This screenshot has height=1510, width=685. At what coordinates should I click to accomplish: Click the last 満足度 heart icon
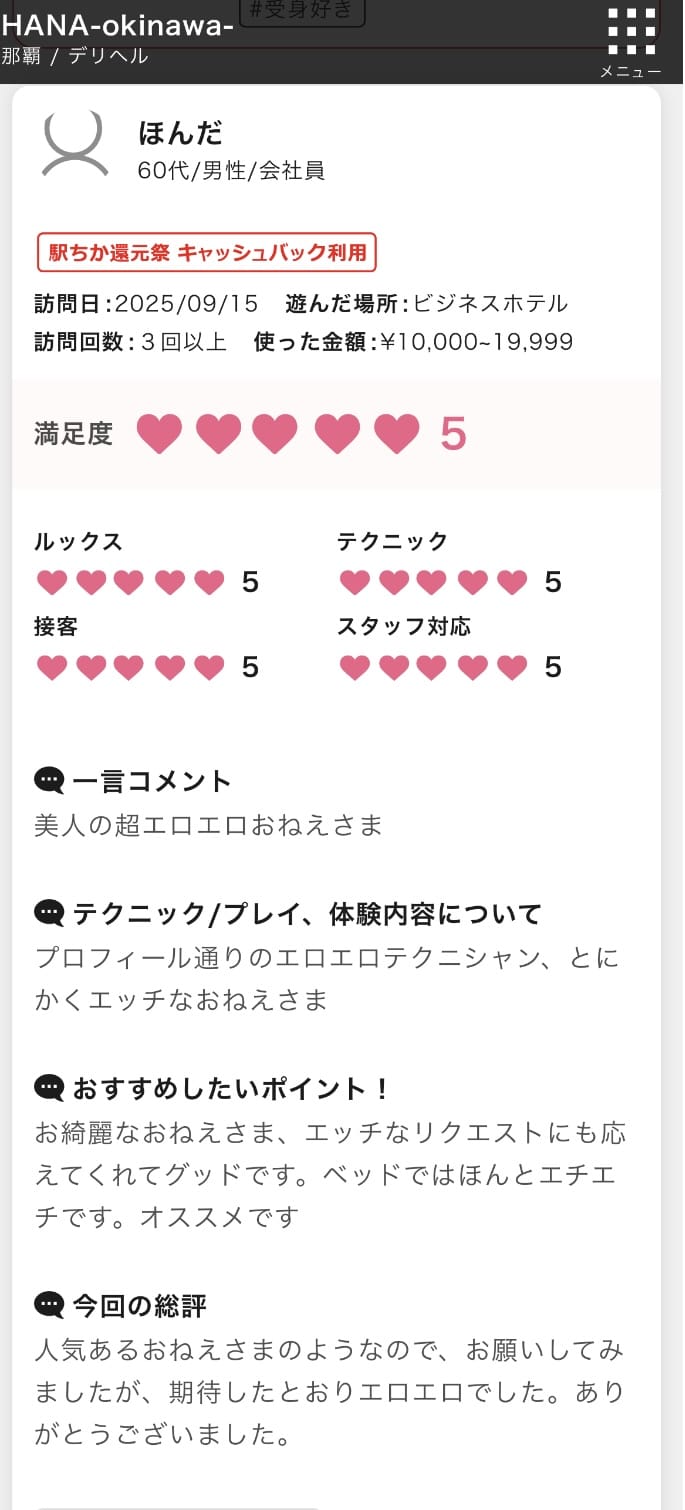pyautogui.click(x=396, y=434)
